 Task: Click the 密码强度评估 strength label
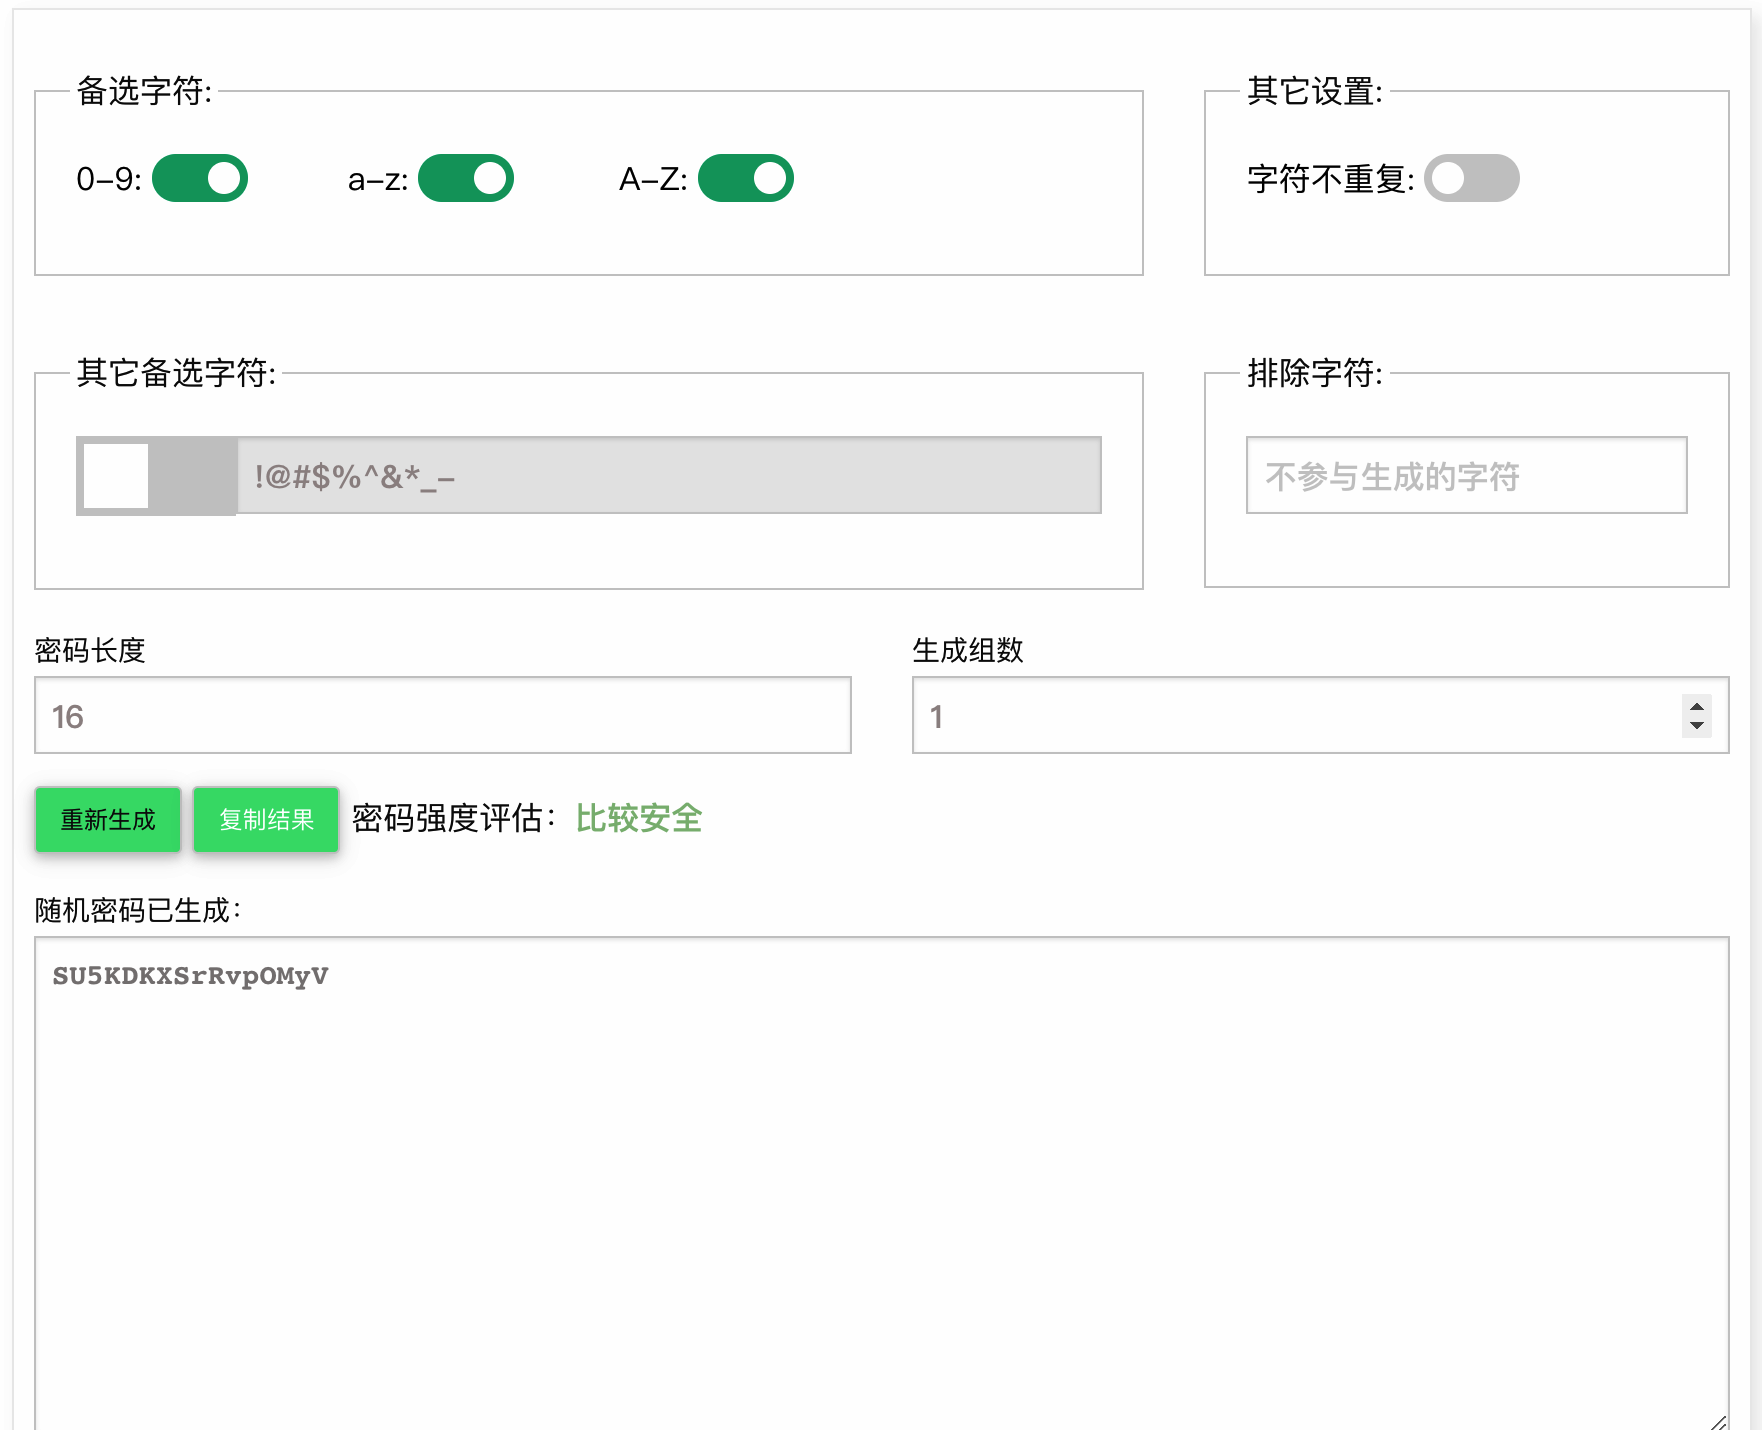452,818
